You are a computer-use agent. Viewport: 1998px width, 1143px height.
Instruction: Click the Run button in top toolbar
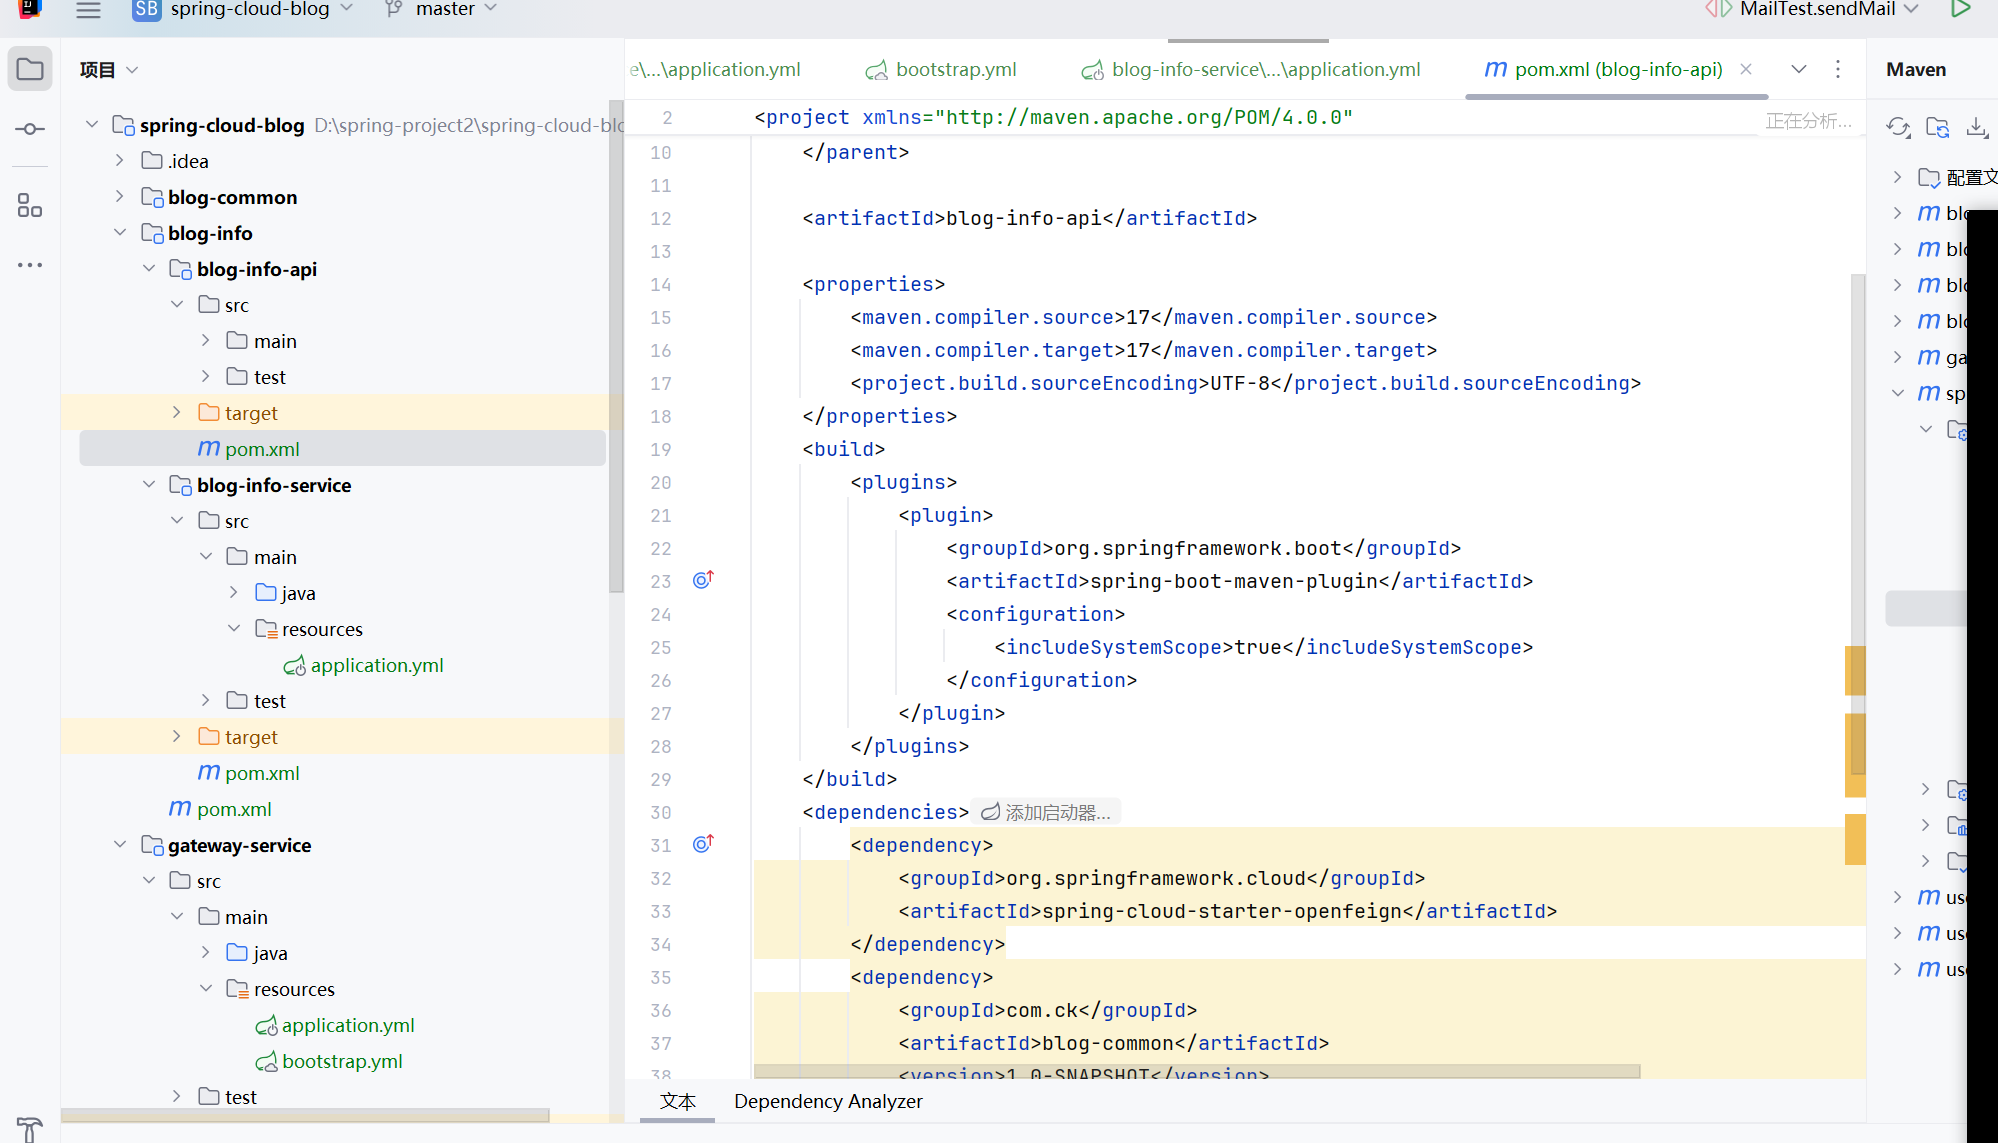(1960, 9)
